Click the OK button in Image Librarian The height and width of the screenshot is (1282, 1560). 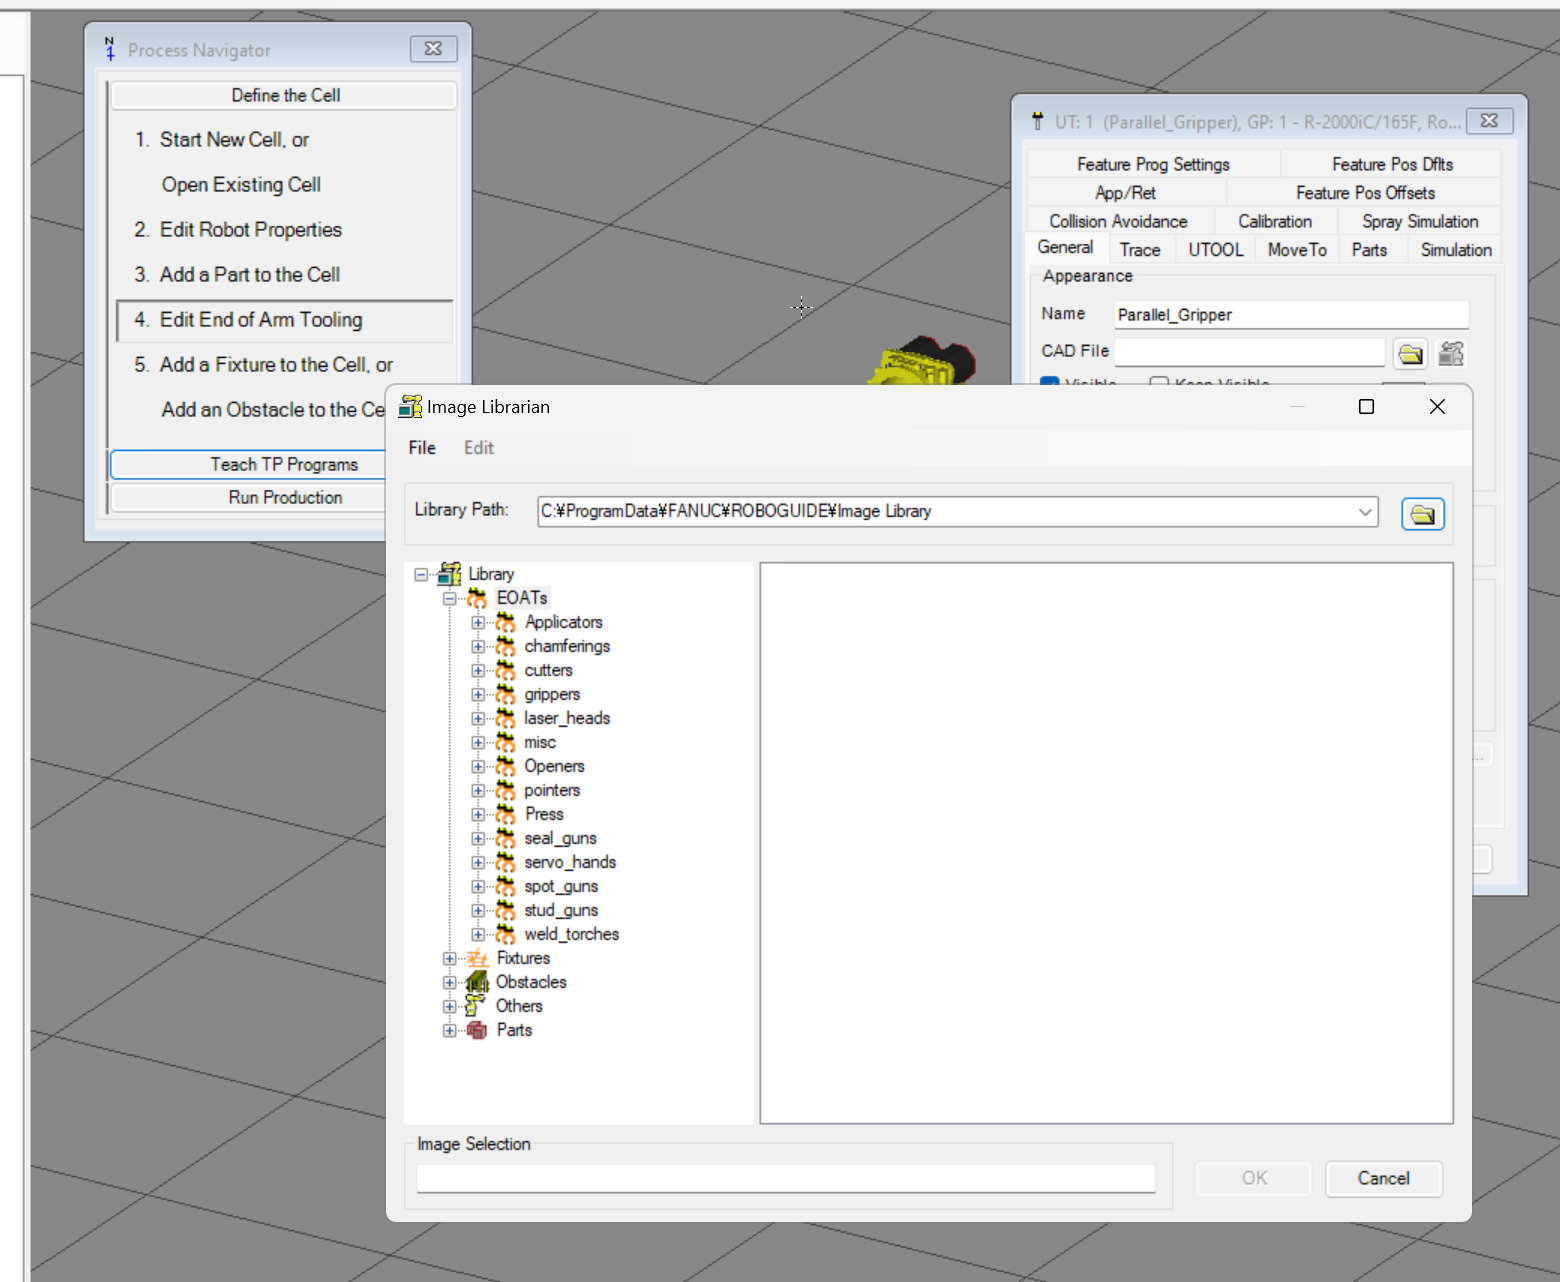(x=1254, y=1179)
